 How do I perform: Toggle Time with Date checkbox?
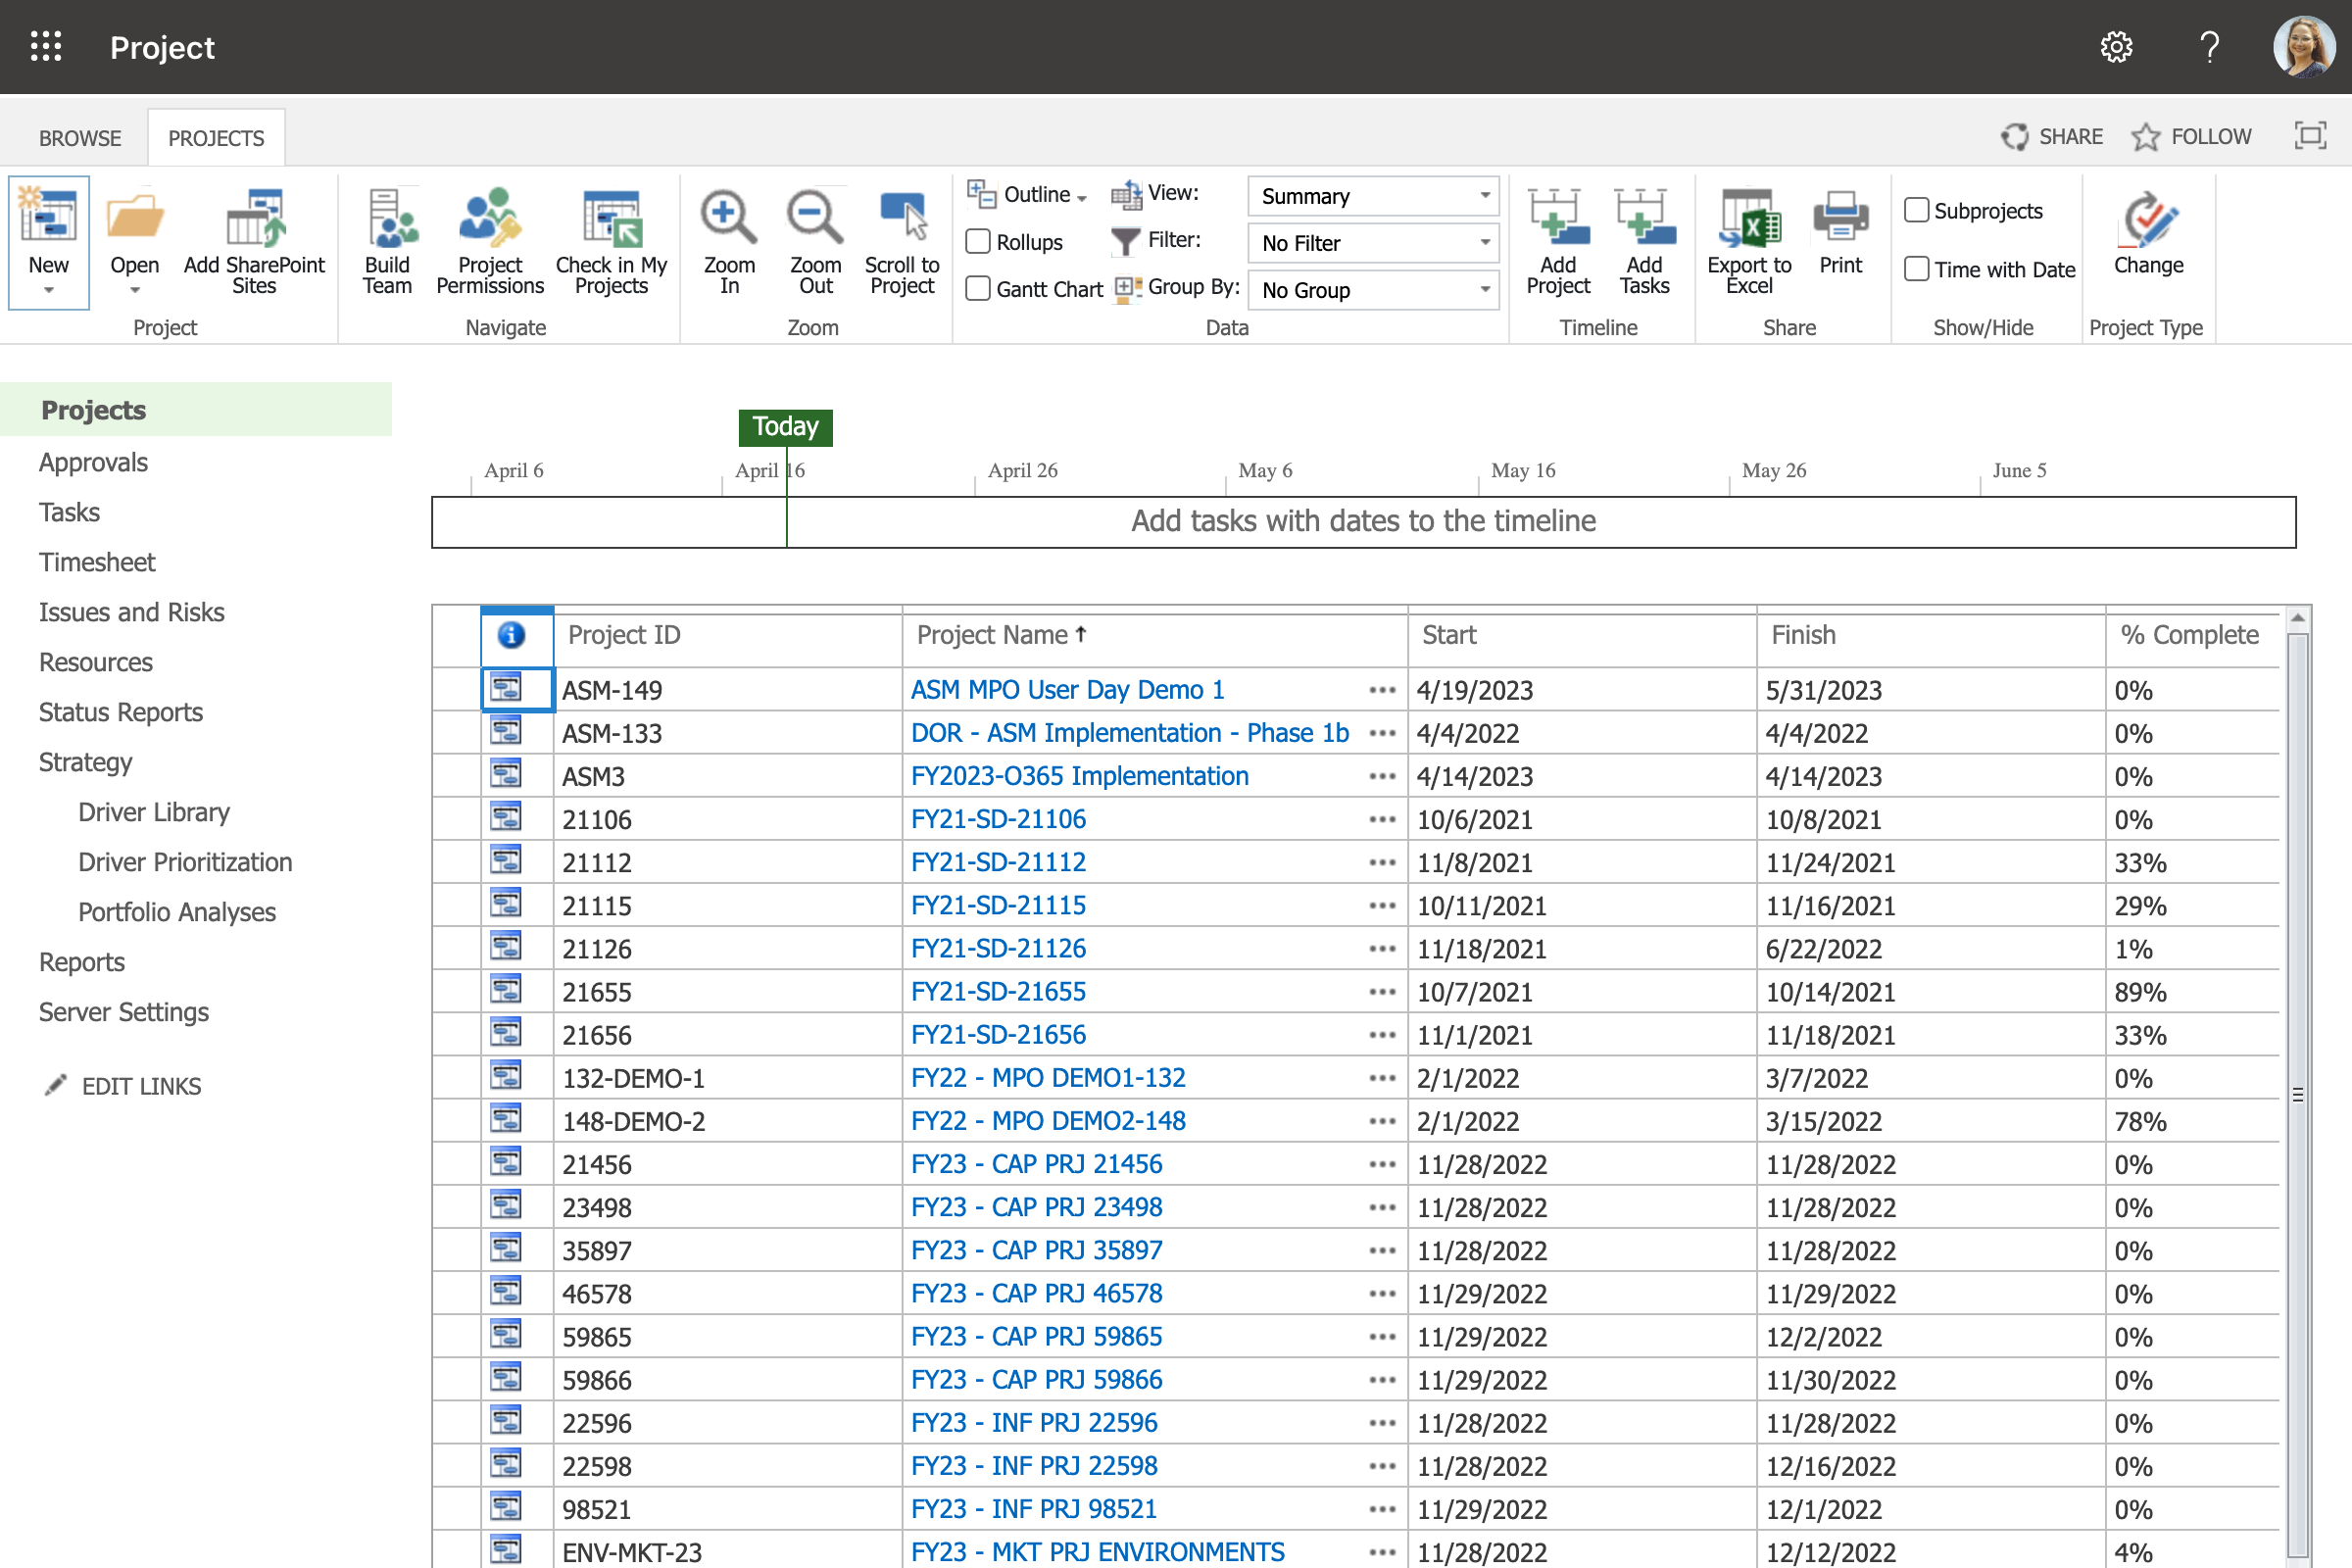click(x=1916, y=268)
